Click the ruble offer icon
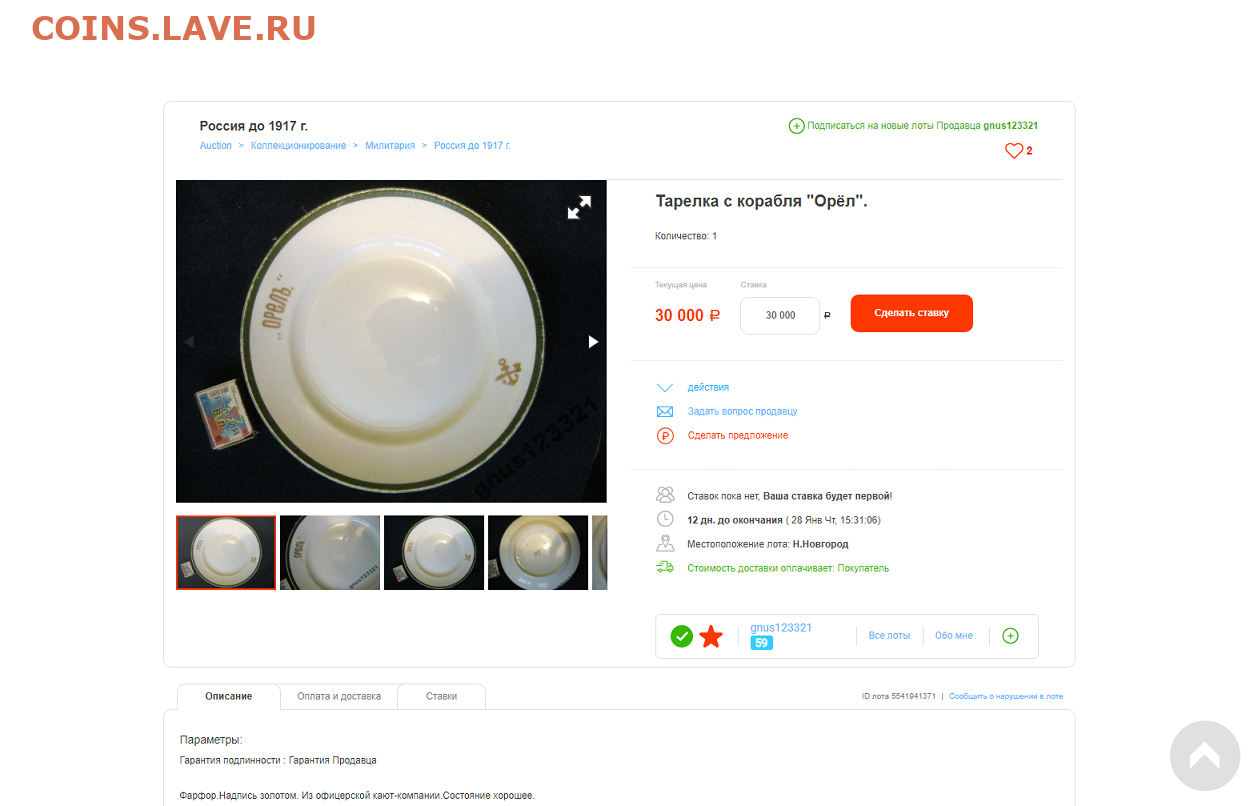 (x=665, y=435)
